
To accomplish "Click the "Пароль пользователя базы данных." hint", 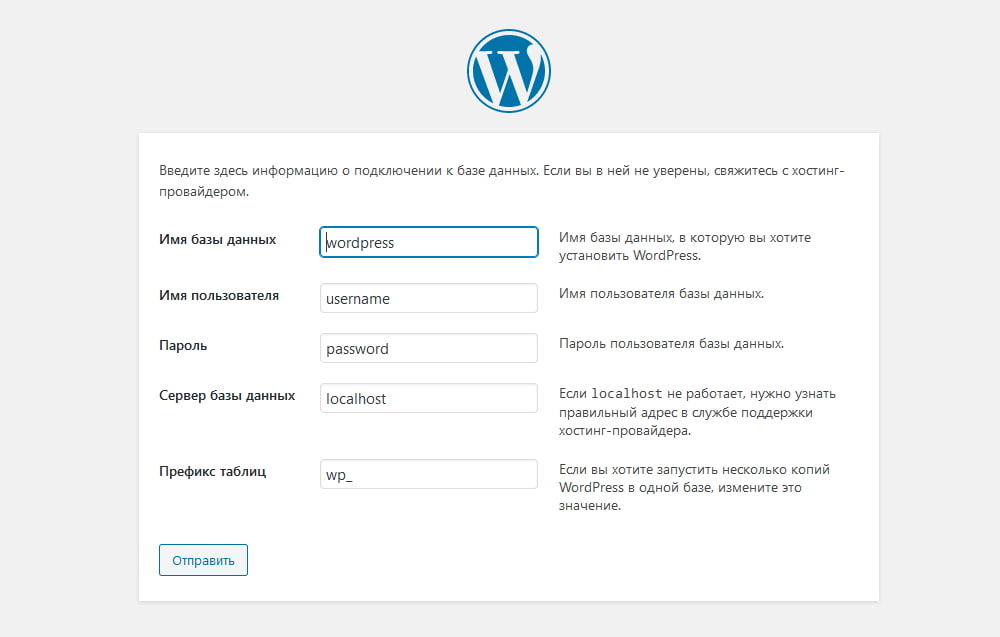I will [671, 343].
